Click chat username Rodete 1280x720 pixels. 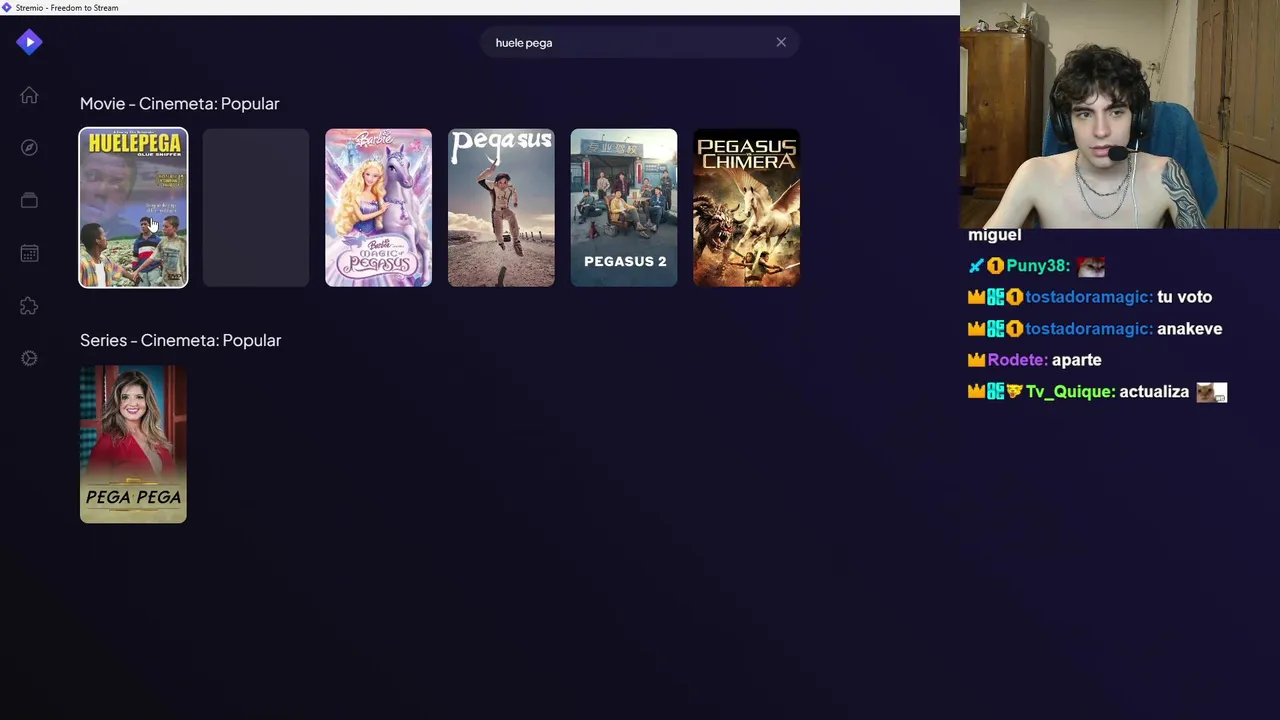tap(1017, 360)
